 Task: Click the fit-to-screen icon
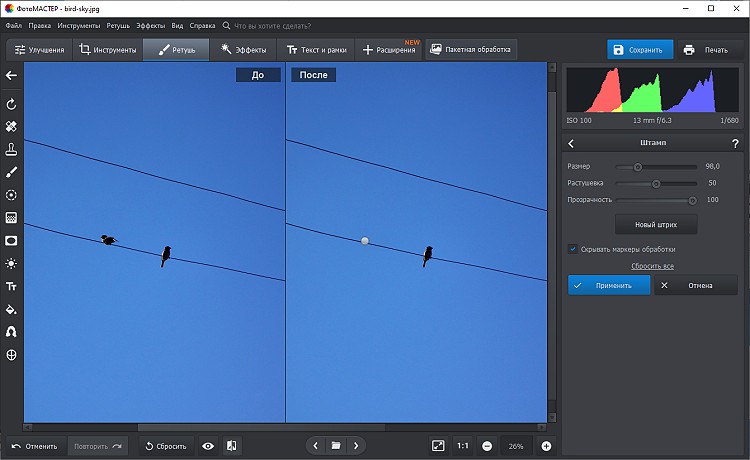pos(438,446)
